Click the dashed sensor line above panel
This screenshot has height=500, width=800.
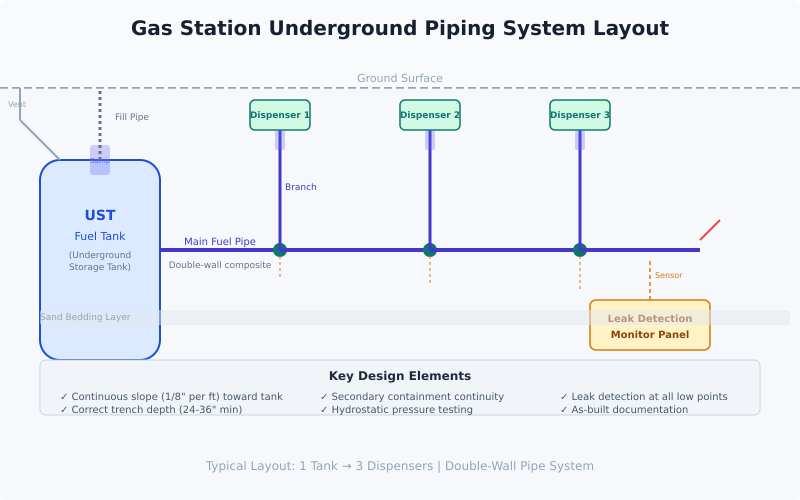[649, 280]
